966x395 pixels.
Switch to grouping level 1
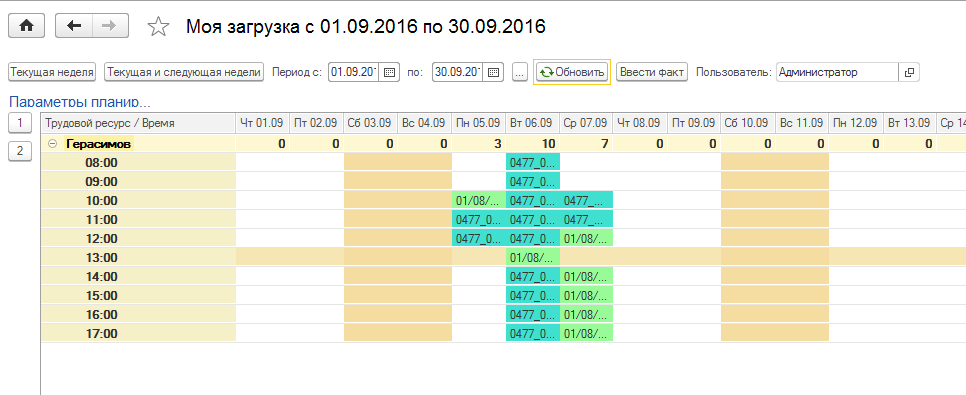tap(20, 123)
